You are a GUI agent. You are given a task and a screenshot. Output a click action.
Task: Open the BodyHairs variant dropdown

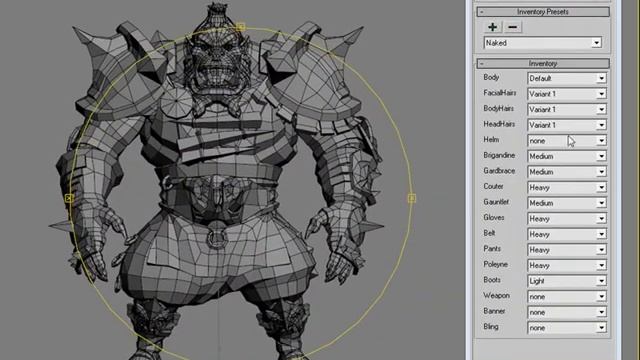(x=567, y=109)
